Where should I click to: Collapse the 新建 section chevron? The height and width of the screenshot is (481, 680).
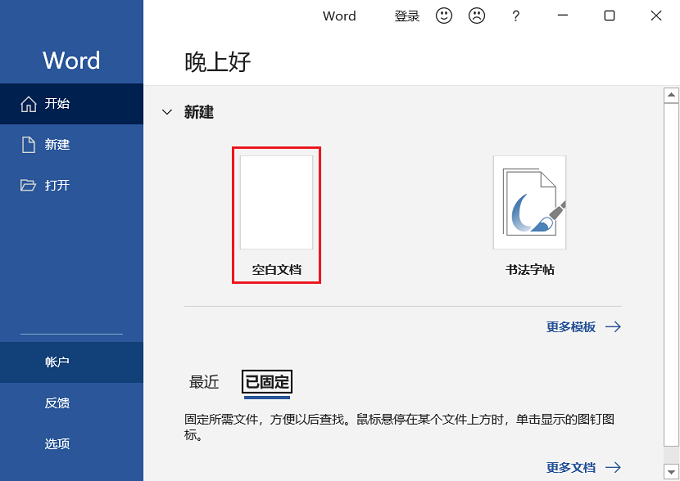167,112
